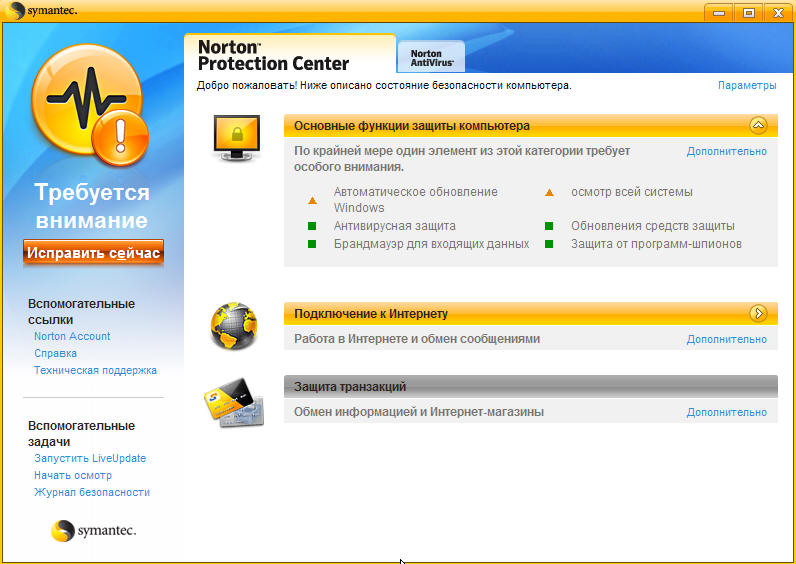796x564 pixels.
Task: Open Дополнительно link for transaction protection
Action: click(726, 412)
